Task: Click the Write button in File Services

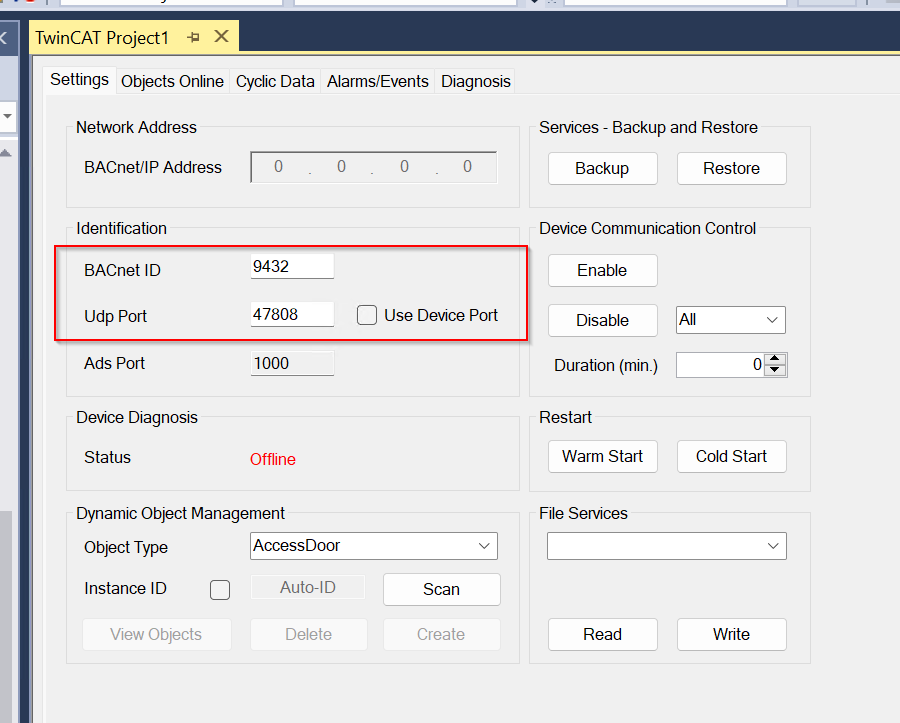Action: [732, 634]
